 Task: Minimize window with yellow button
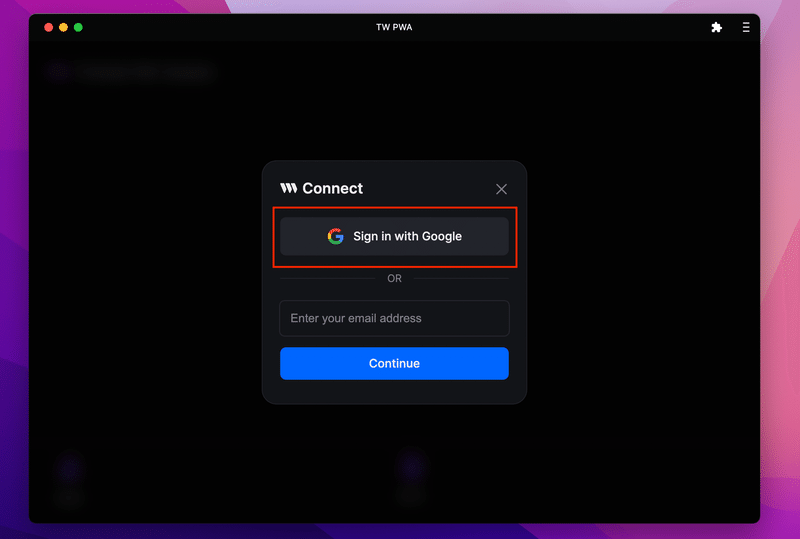point(63,28)
